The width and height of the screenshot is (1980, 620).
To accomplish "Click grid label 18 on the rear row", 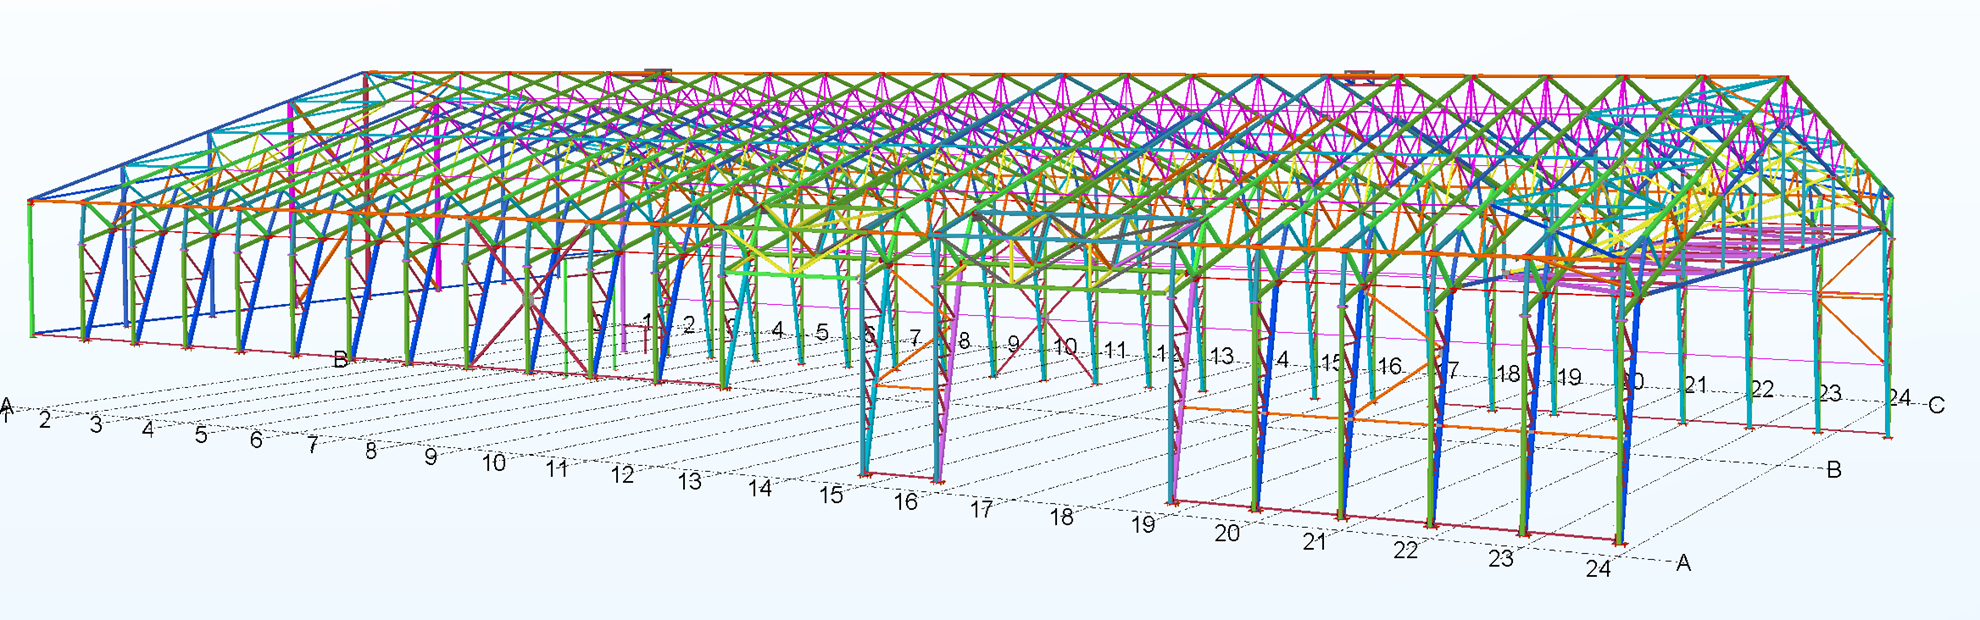I will pyautogui.click(x=1508, y=374).
